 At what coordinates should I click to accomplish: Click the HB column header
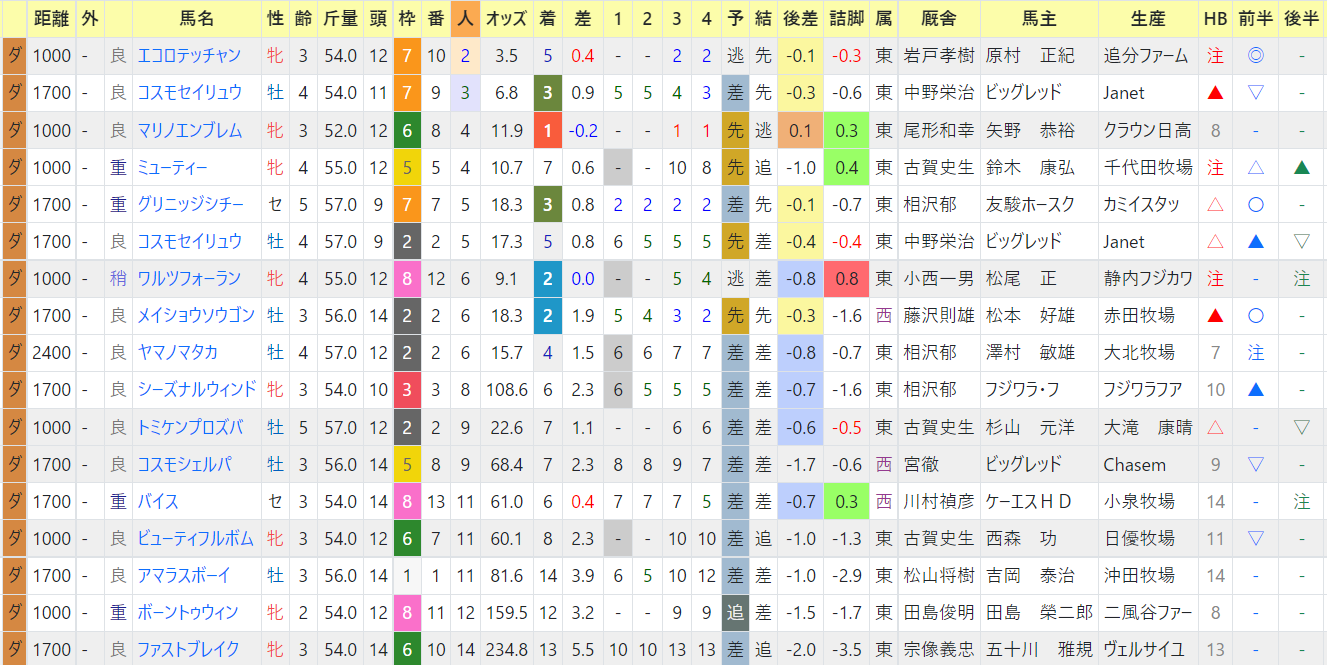(x=1215, y=19)
